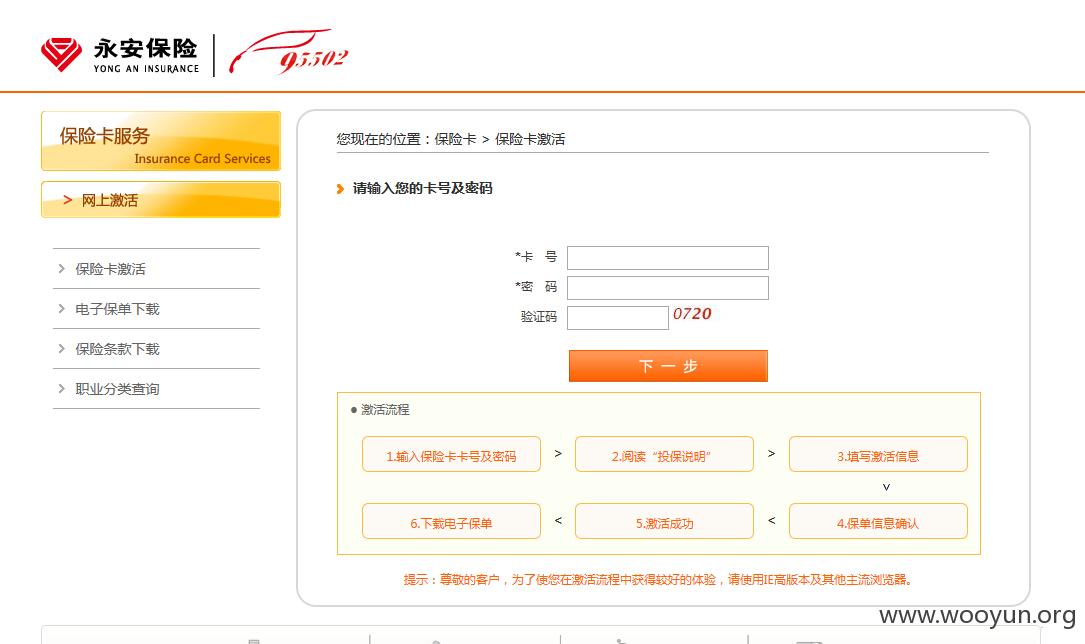Click 保险卡 in the breadcrumb path
Screen dimensions: 1085x644
[455, 139]
